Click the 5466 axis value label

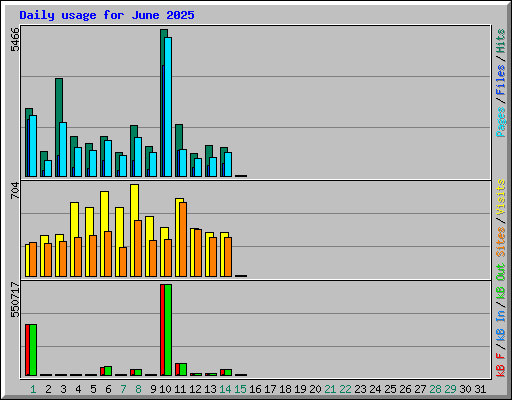pos(15,39)
